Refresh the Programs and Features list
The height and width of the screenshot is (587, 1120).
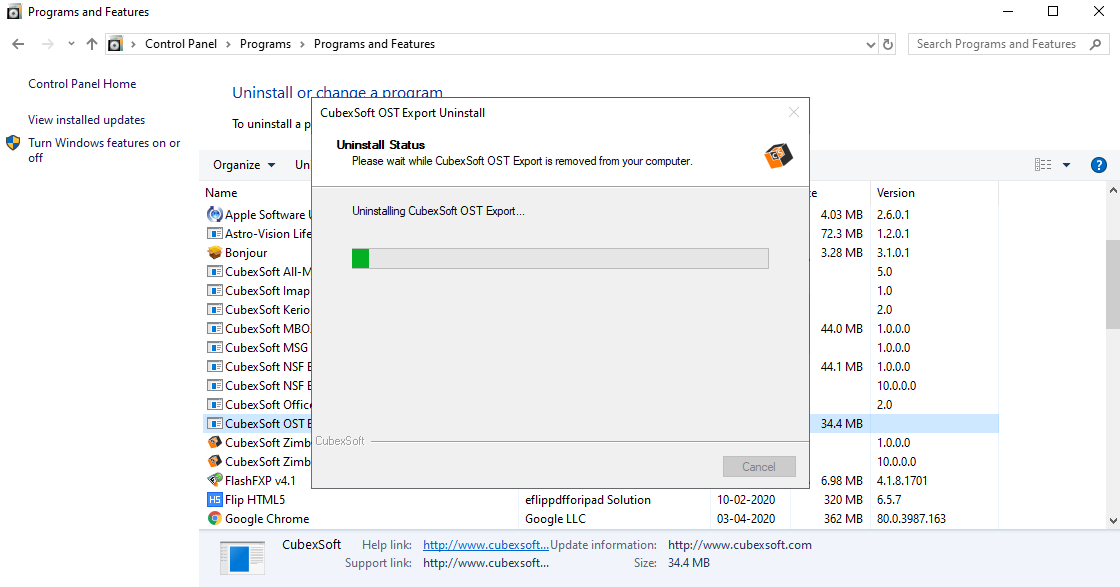click(888, 44)
